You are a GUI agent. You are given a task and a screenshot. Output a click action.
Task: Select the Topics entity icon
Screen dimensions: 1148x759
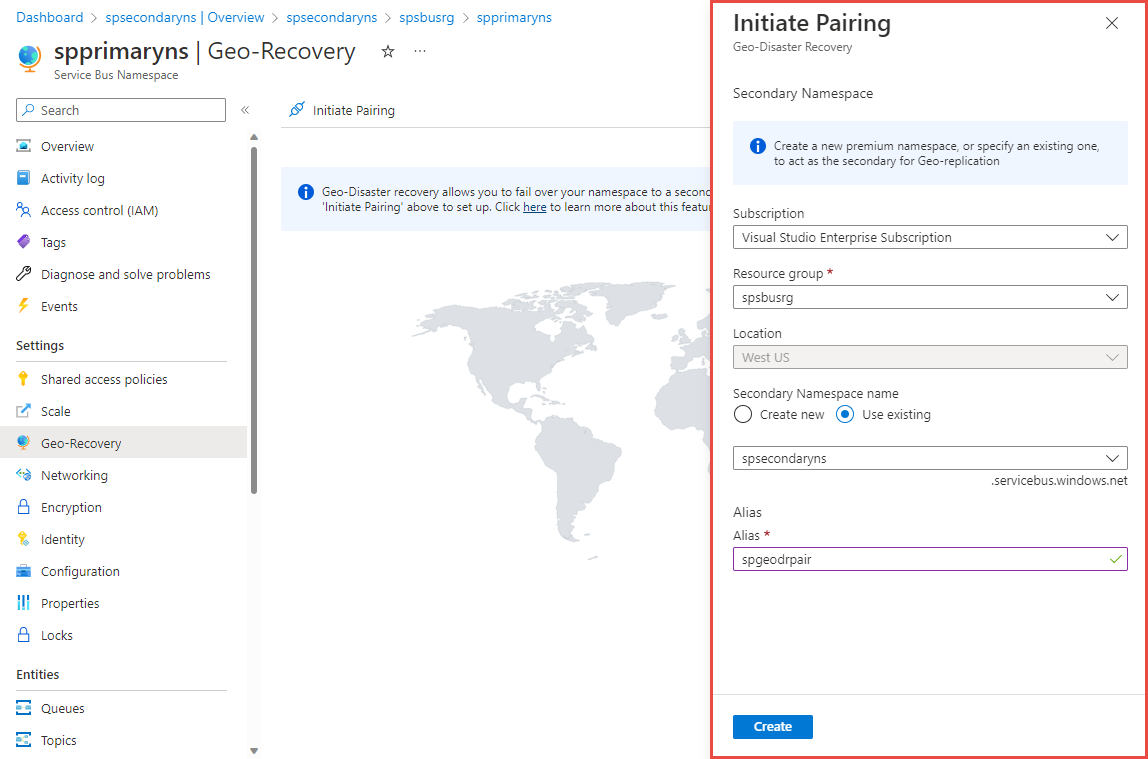point(24,740)
